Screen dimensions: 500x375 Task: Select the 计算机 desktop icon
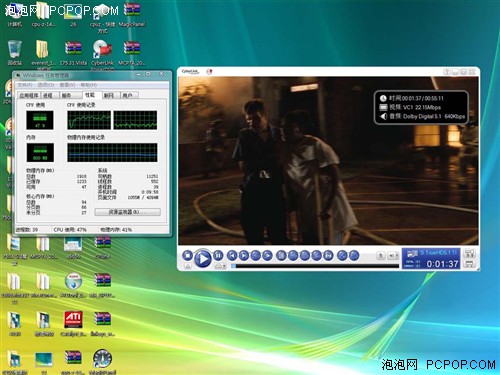15,15
